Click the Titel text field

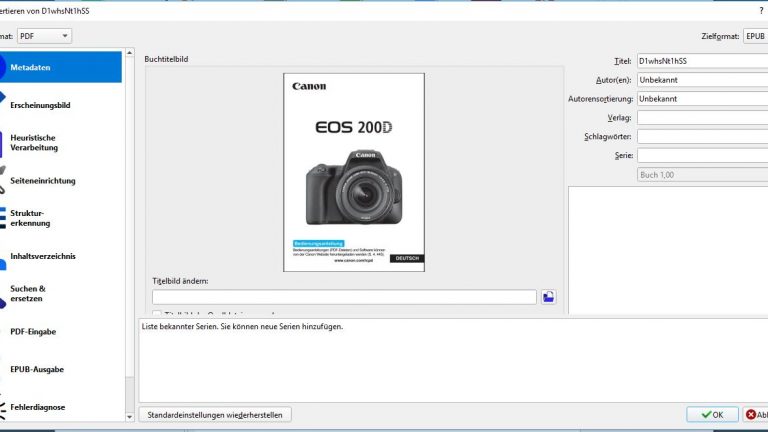click(x=700, y=61)
